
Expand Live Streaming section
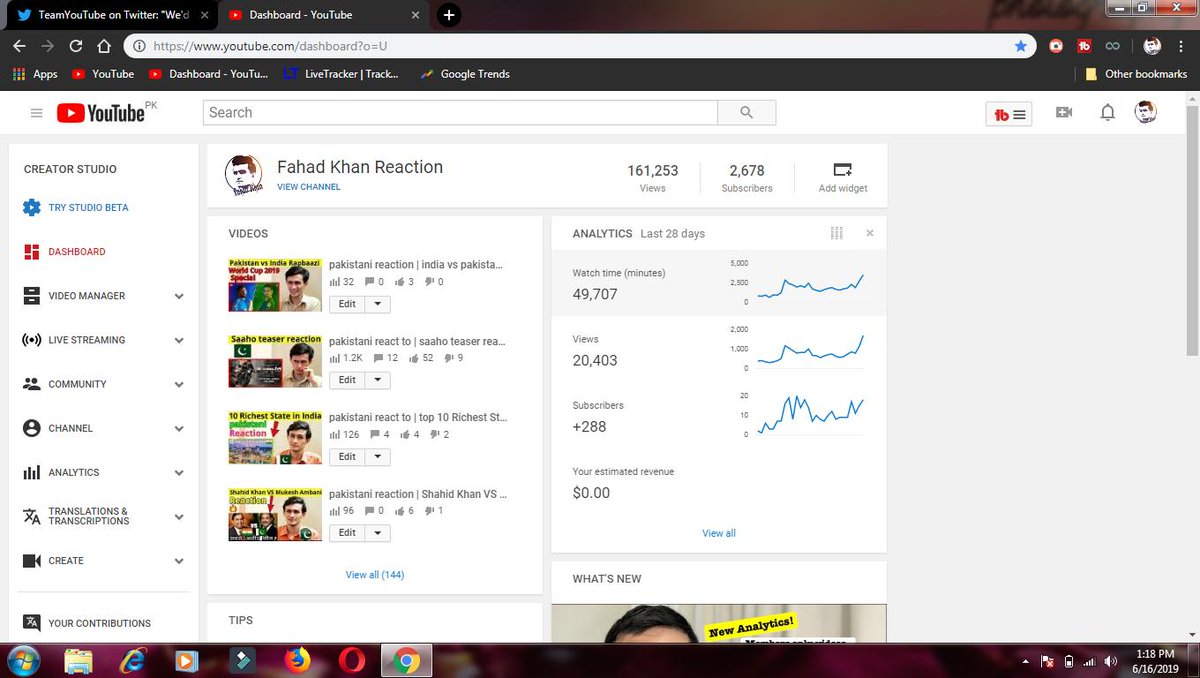pyautogui.click(x=179, y=340)
